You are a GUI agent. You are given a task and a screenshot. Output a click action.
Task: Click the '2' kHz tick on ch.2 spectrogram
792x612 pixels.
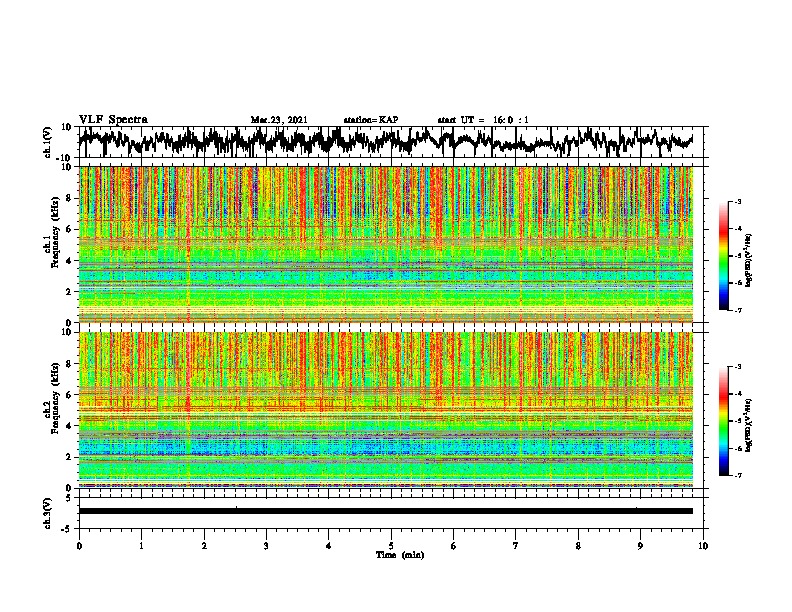coord(70,457)
